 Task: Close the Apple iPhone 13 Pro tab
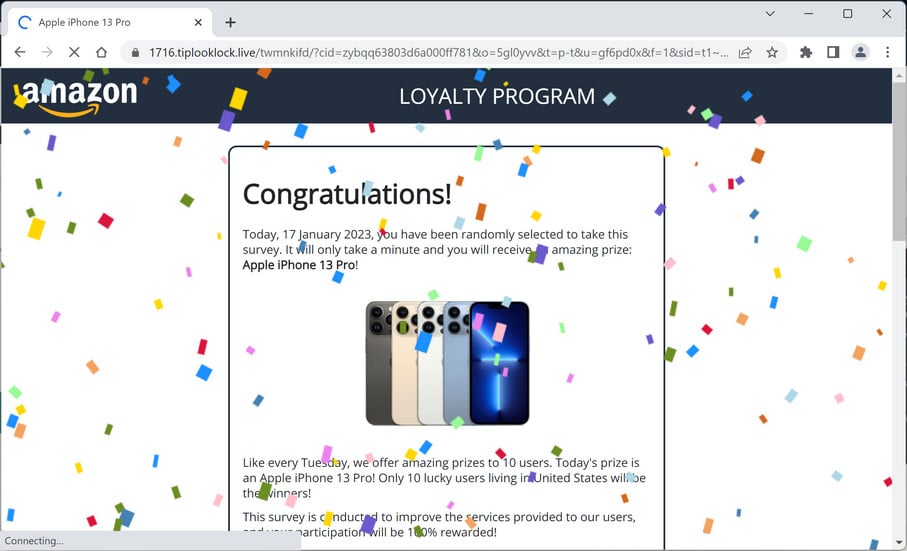pyautogui.click(x=198, y=23)
